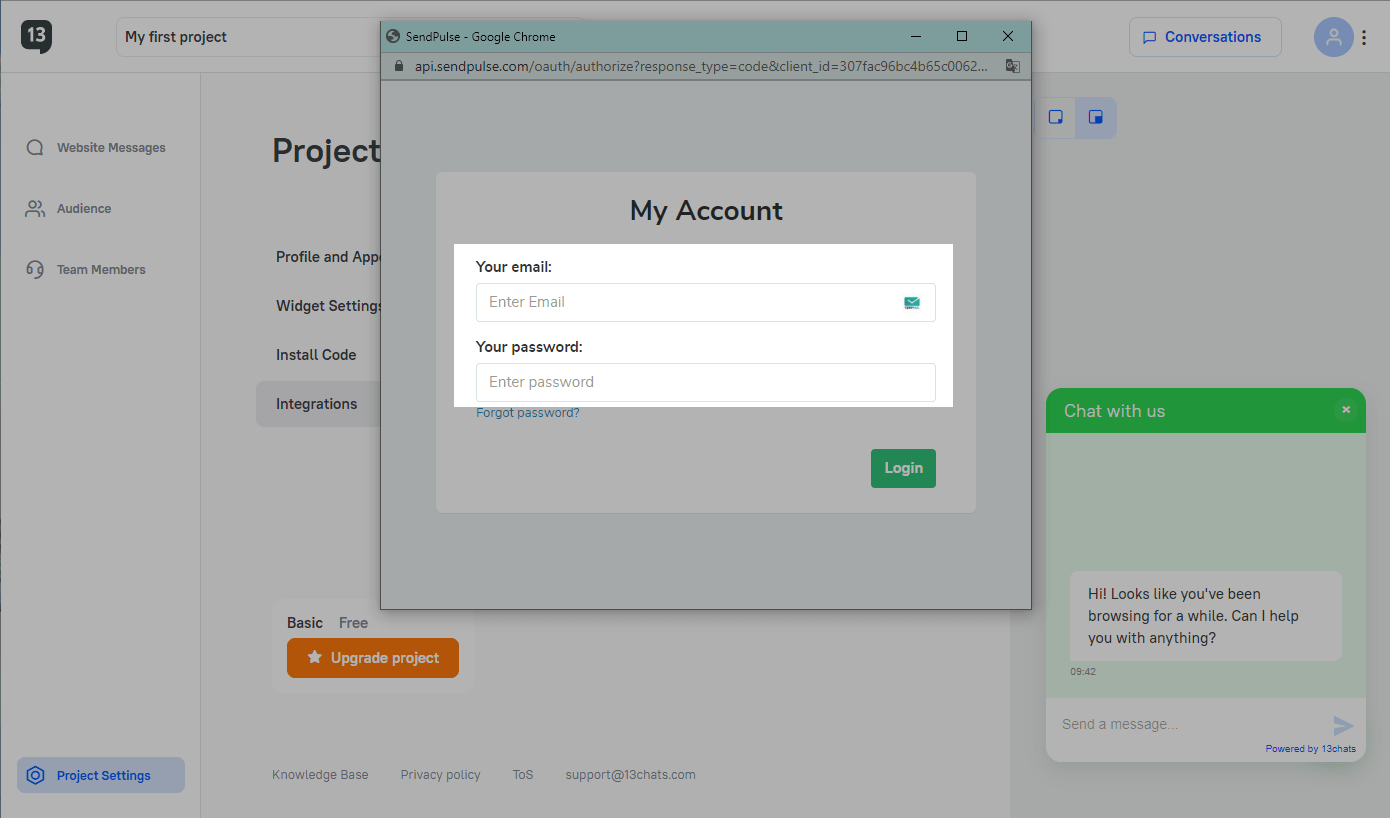Click the send arrow icon in chat widget
Viewport: 1390px width, 818px height.
click(x=1343, y=726)
